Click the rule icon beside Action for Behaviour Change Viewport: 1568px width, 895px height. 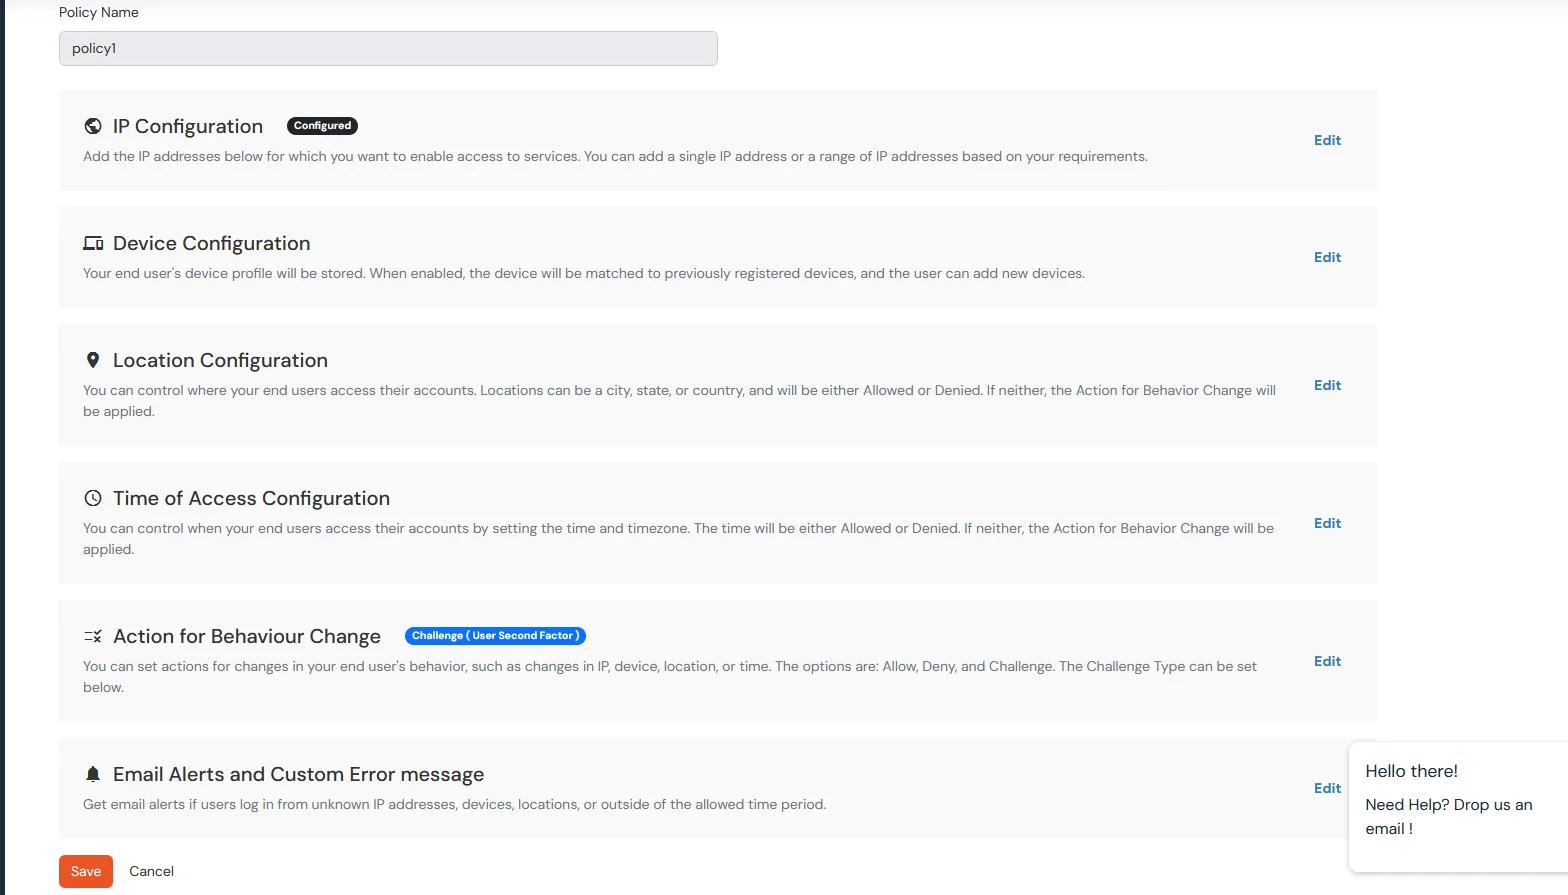coord(93,636)
